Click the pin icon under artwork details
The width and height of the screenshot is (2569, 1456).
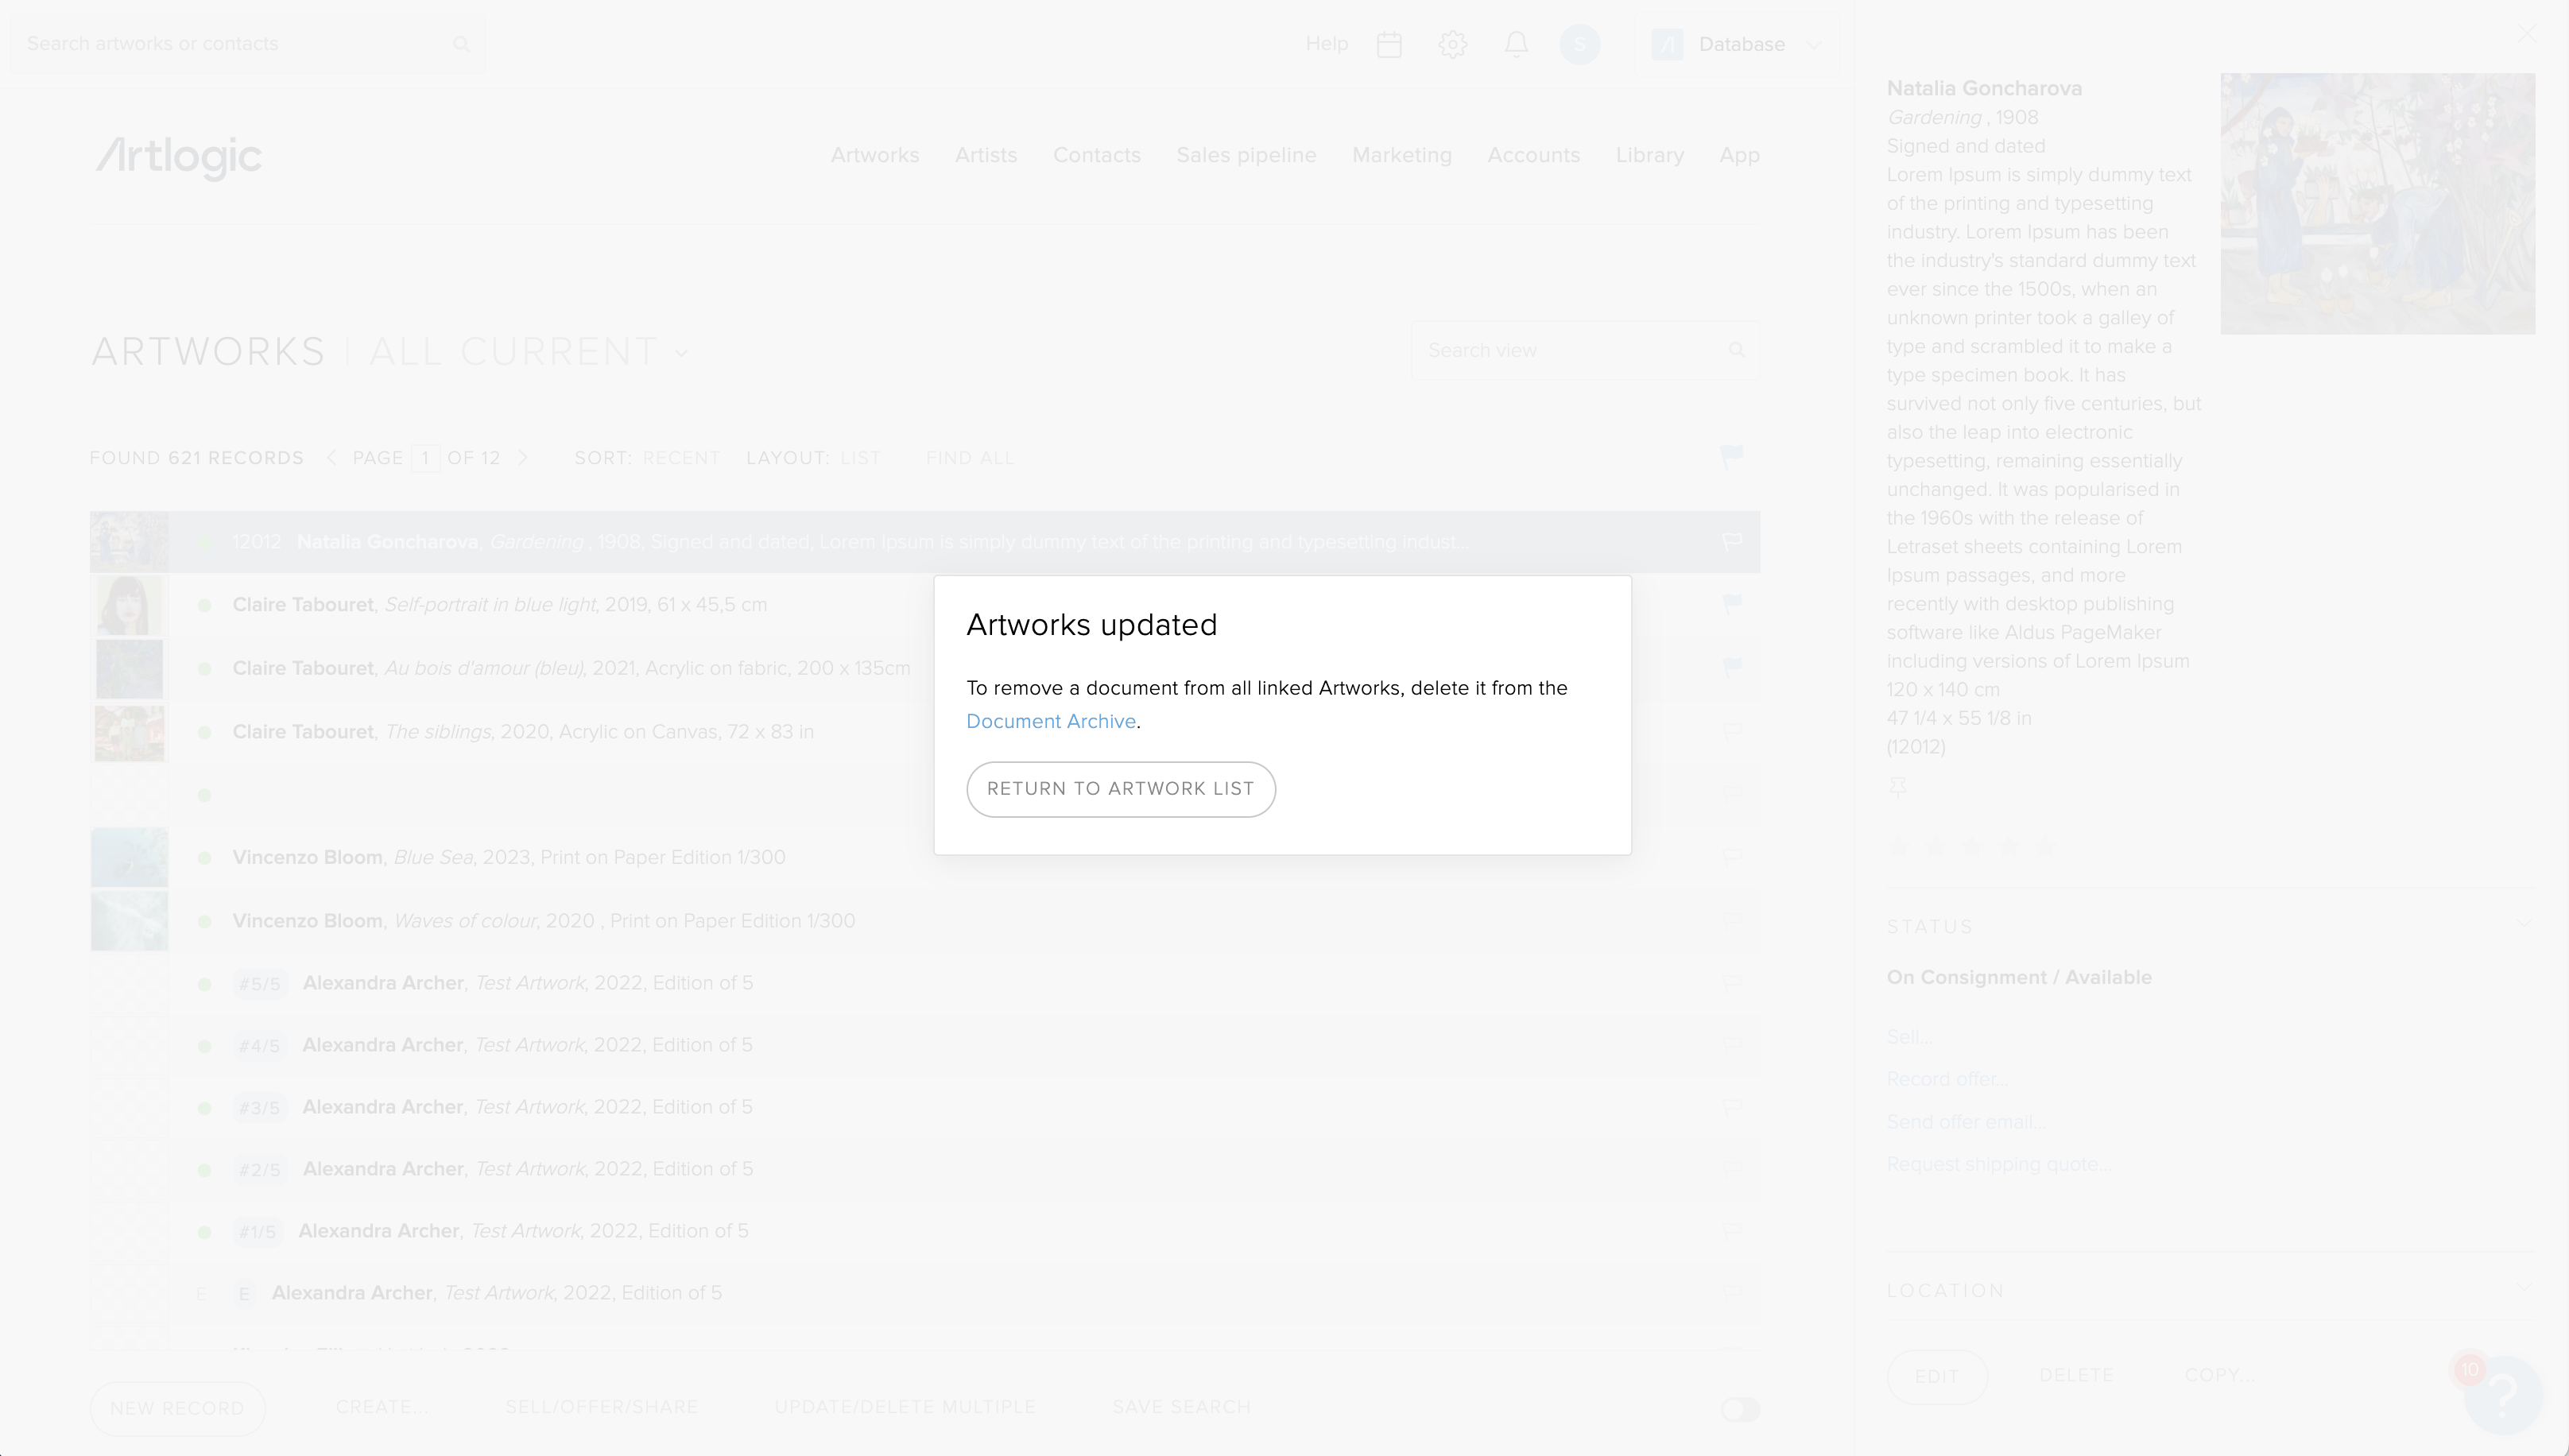[1897, 787]
